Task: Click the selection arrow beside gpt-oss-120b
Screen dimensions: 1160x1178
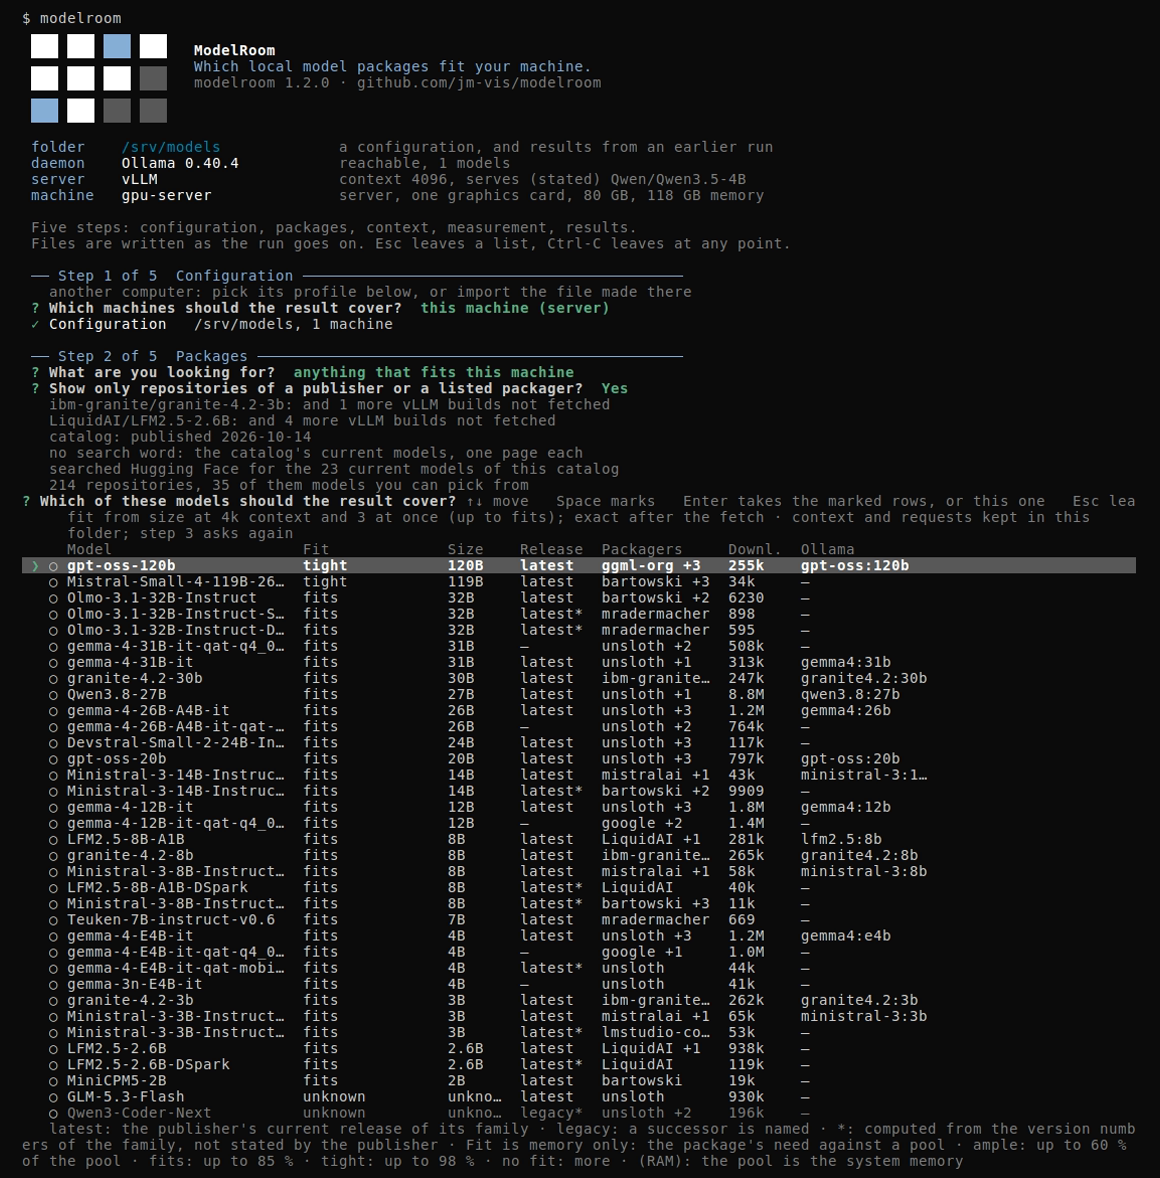Action: point(35,566)
